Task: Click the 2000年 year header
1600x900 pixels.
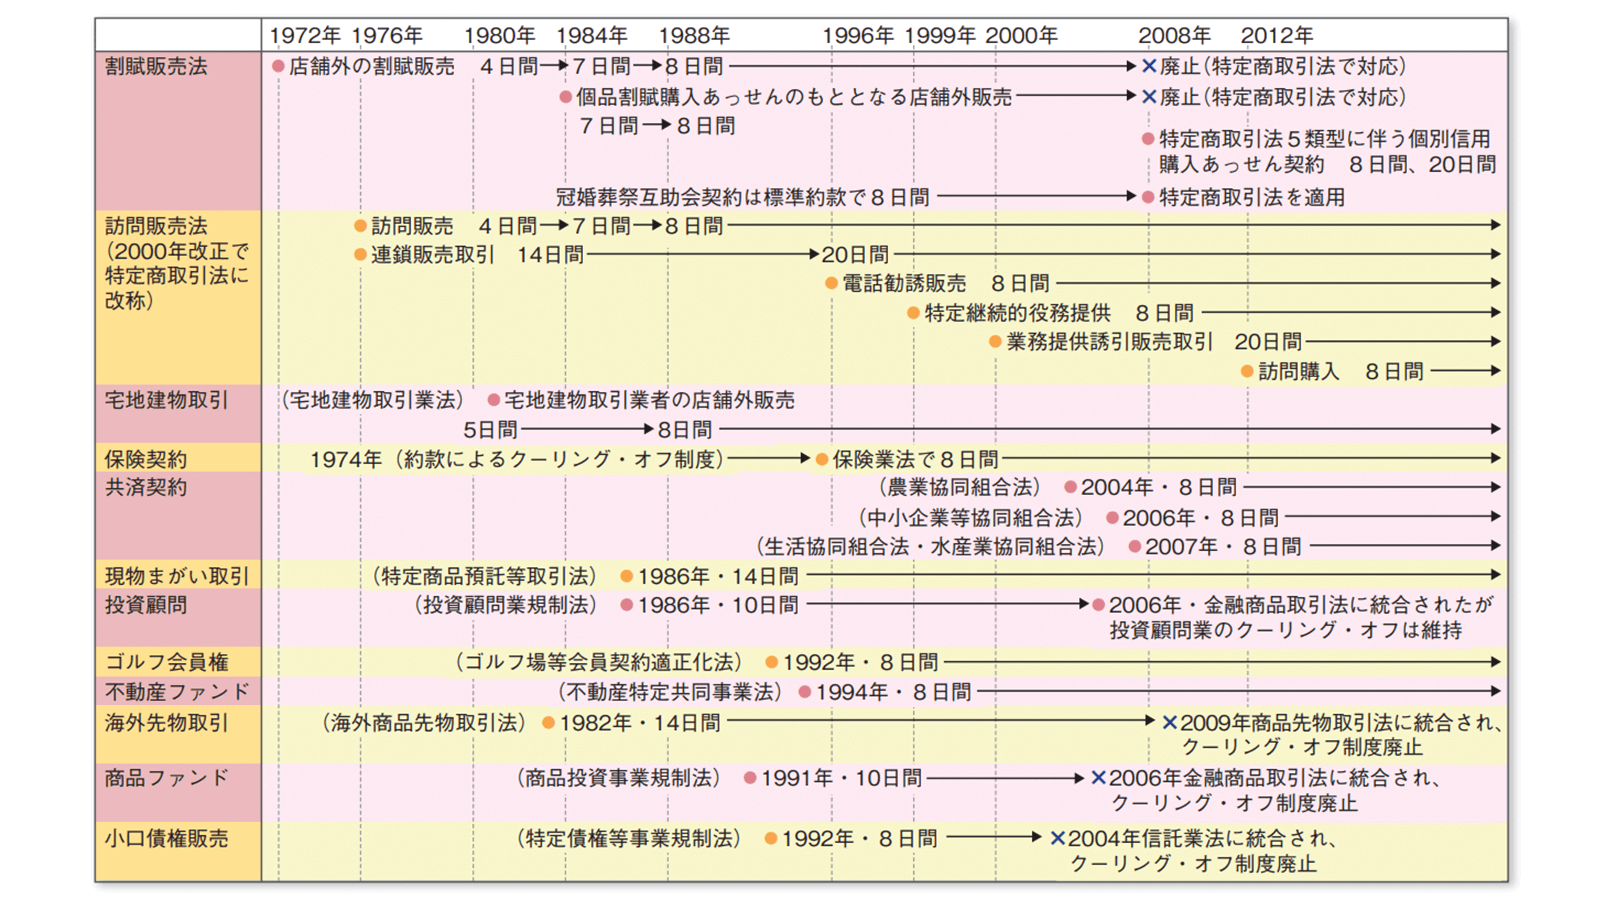Action: click(1021, 36)
